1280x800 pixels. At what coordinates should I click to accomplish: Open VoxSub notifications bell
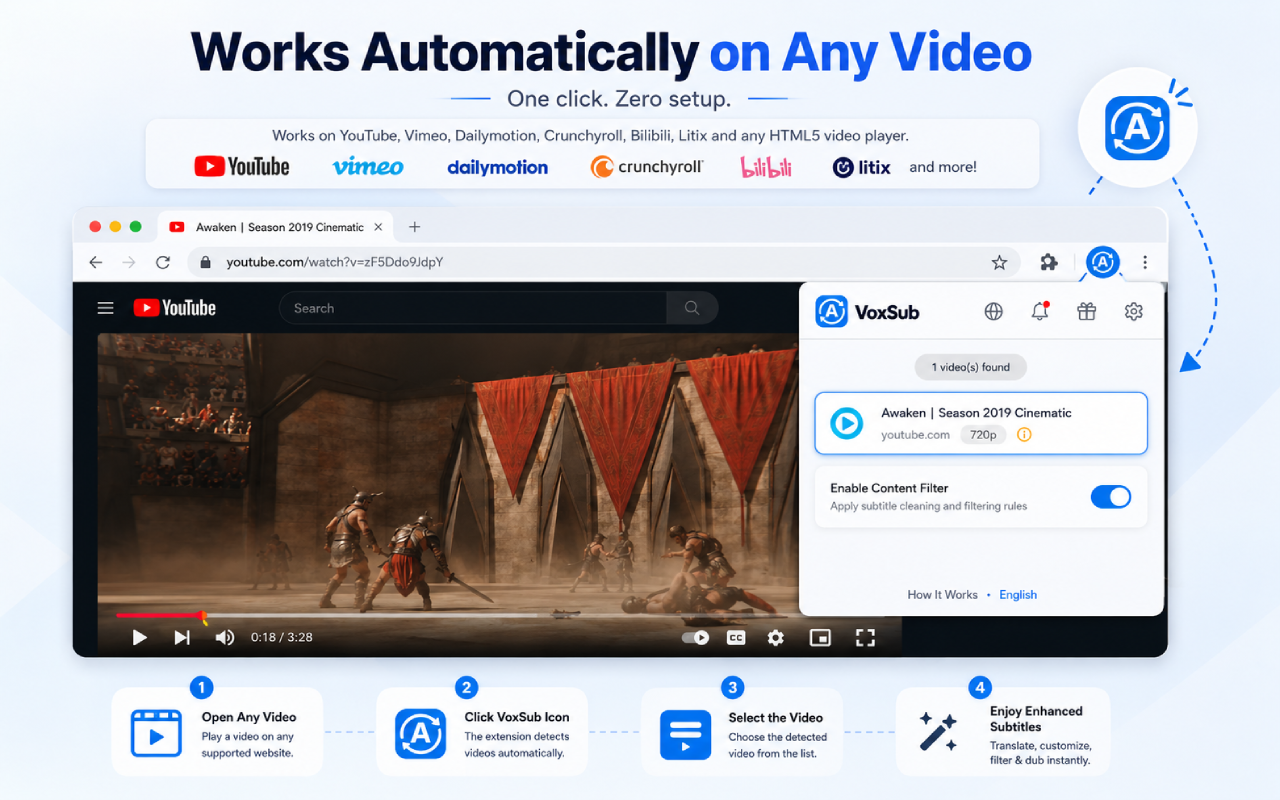[x=1040, y=312]
